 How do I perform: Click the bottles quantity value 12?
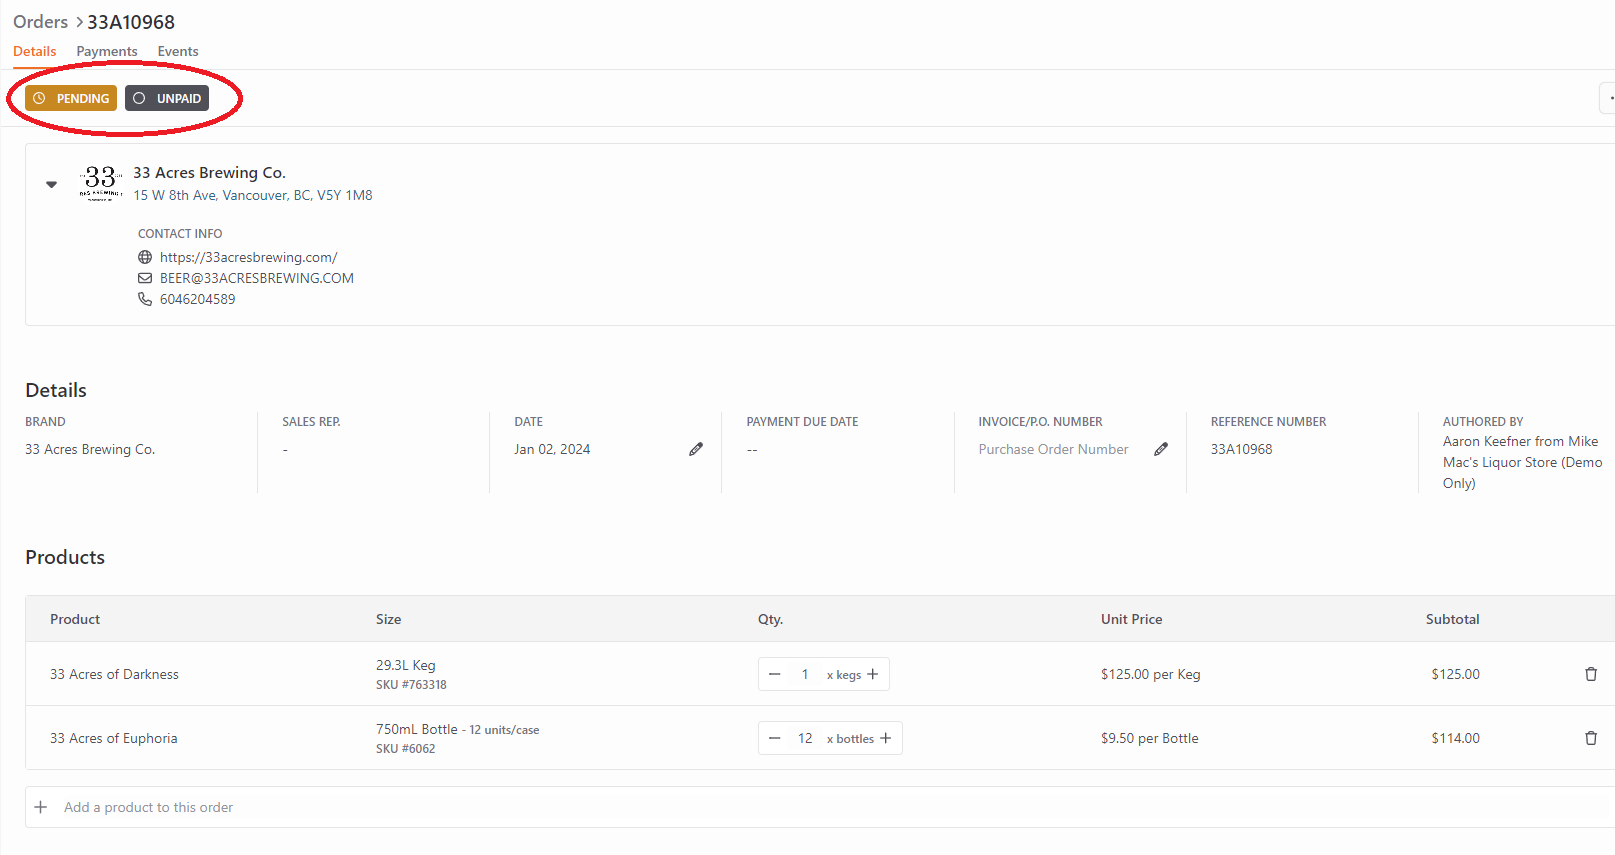pyautogui.click(x=805, y=738)
